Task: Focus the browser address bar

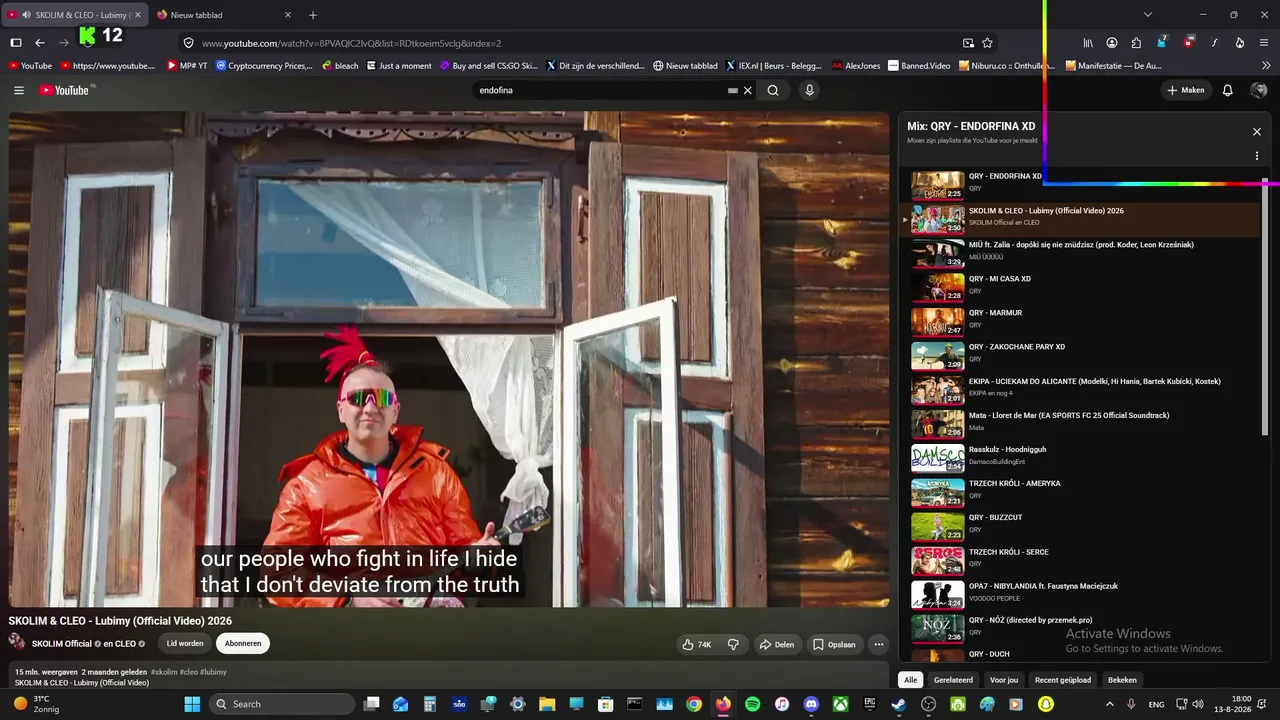Action: 577,43
